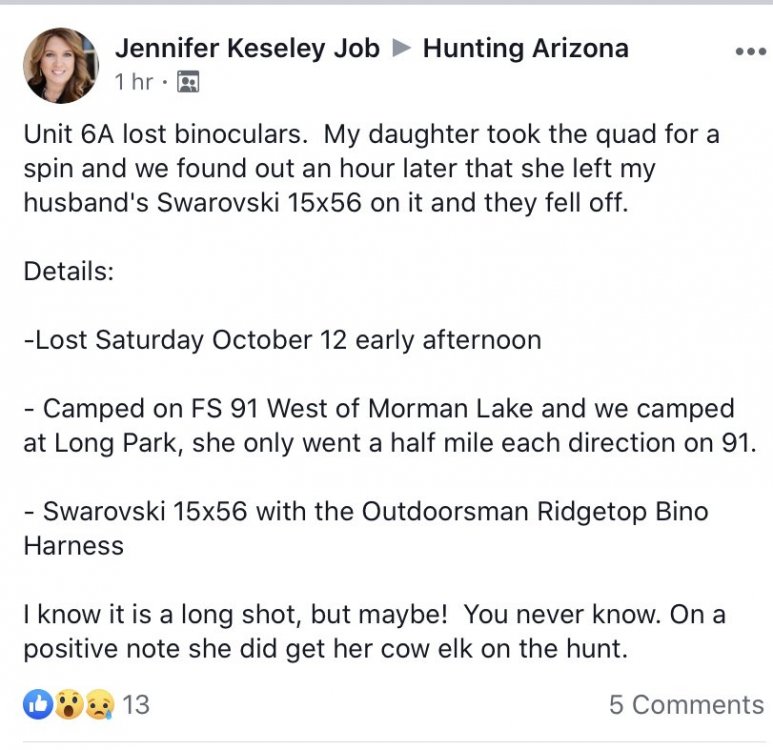Open Jennifer Keseley Job's profile photo

[x=61, y=66]
